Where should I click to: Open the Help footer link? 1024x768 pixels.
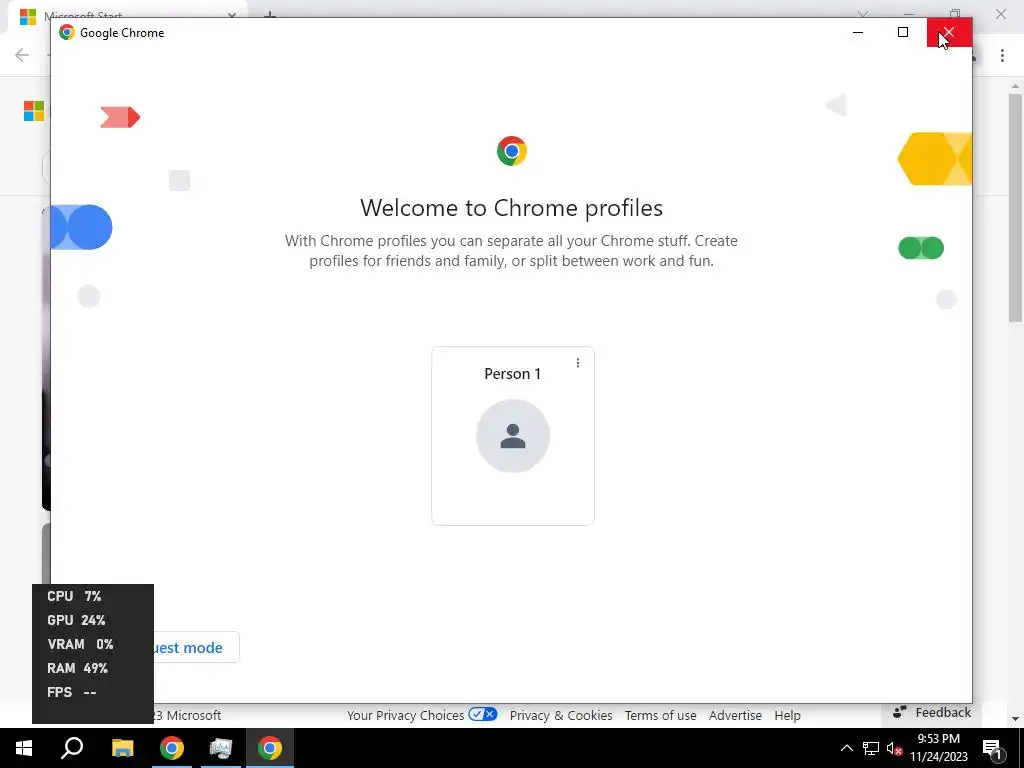788,715
